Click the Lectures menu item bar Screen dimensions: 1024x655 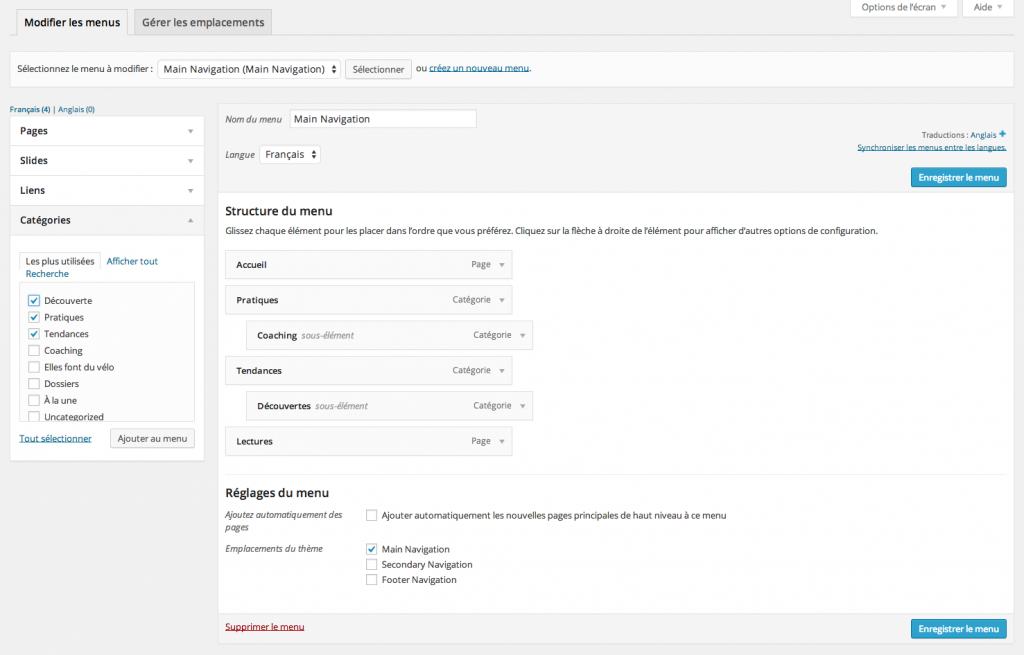368,441
